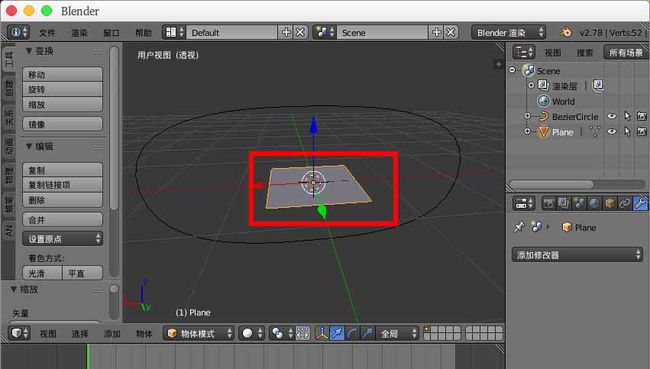Switch to World properties tab
The height and width of the screenshot is (369, 650).
tap(594, 204)
